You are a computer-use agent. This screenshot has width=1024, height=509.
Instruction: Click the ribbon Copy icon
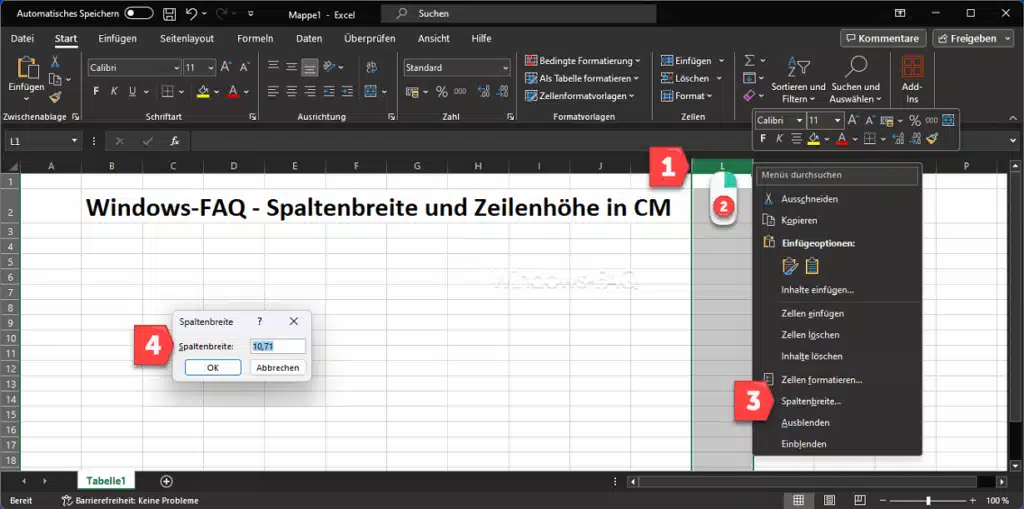56,79
